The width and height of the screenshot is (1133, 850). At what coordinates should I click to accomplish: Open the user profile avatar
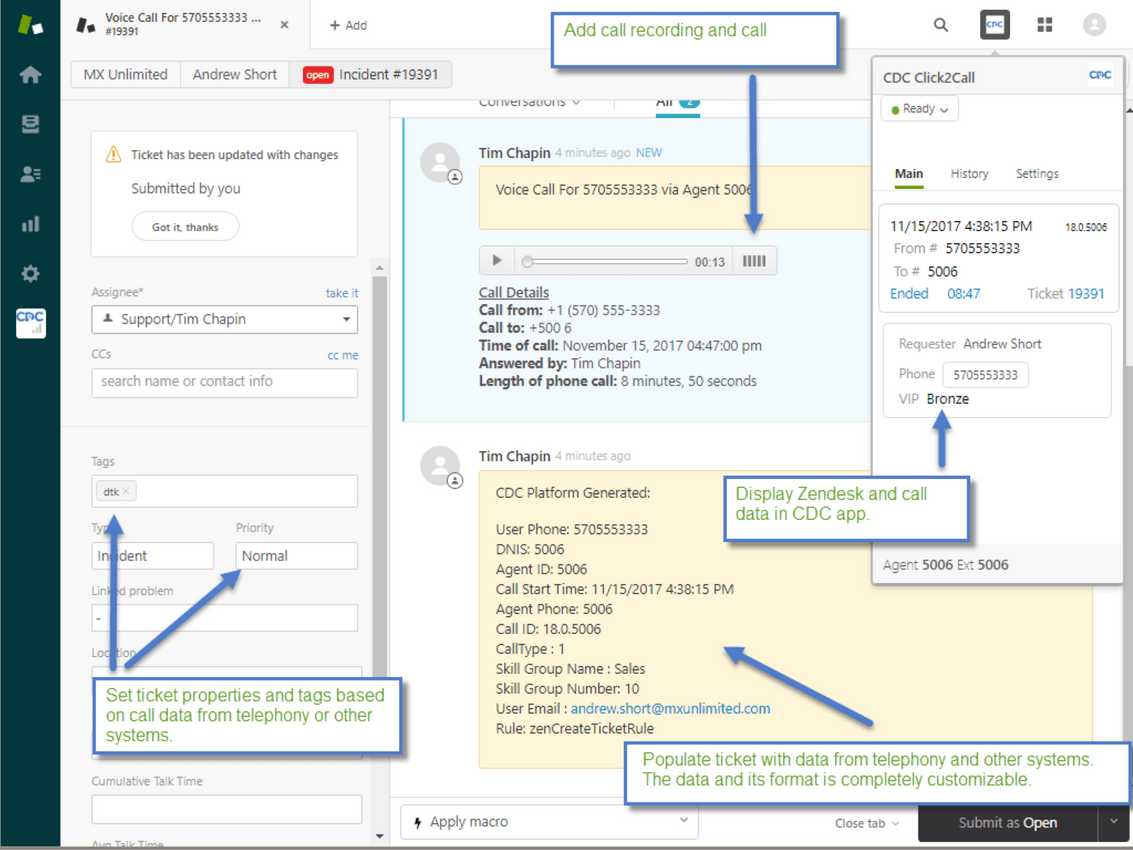coord(1094,24)
